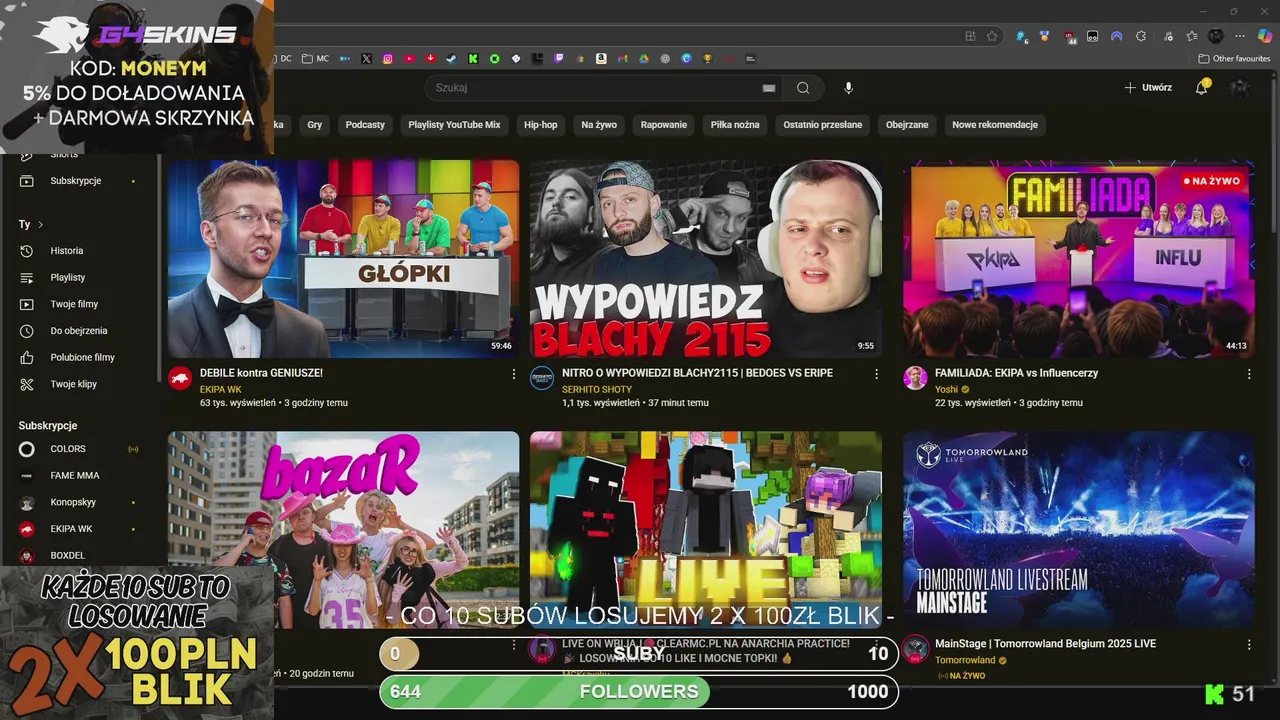
Task: Open the favourites list icon in toolbar
Action: click(x=1192, y=36)
